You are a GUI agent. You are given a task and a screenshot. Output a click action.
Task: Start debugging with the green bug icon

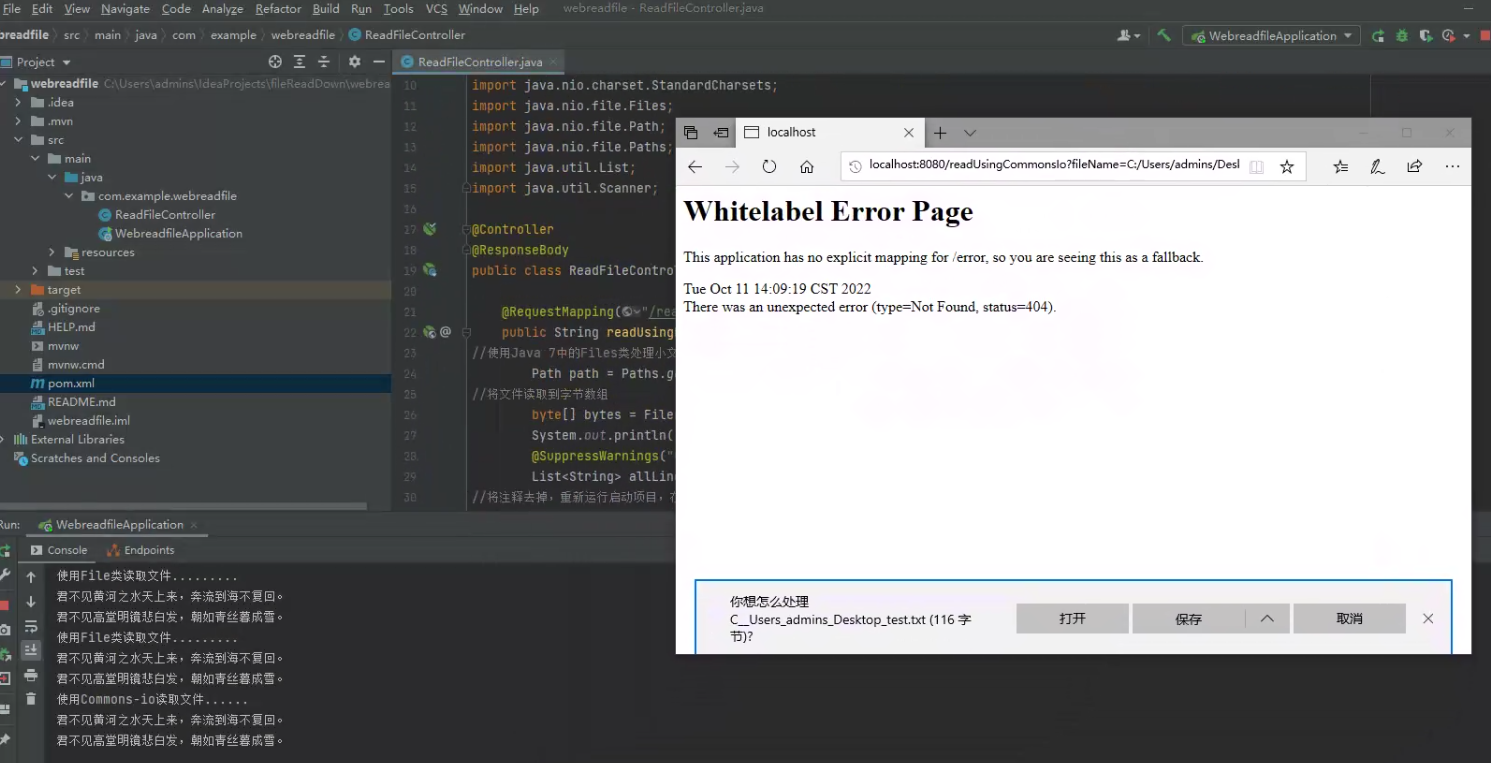tap(1402, 36)
